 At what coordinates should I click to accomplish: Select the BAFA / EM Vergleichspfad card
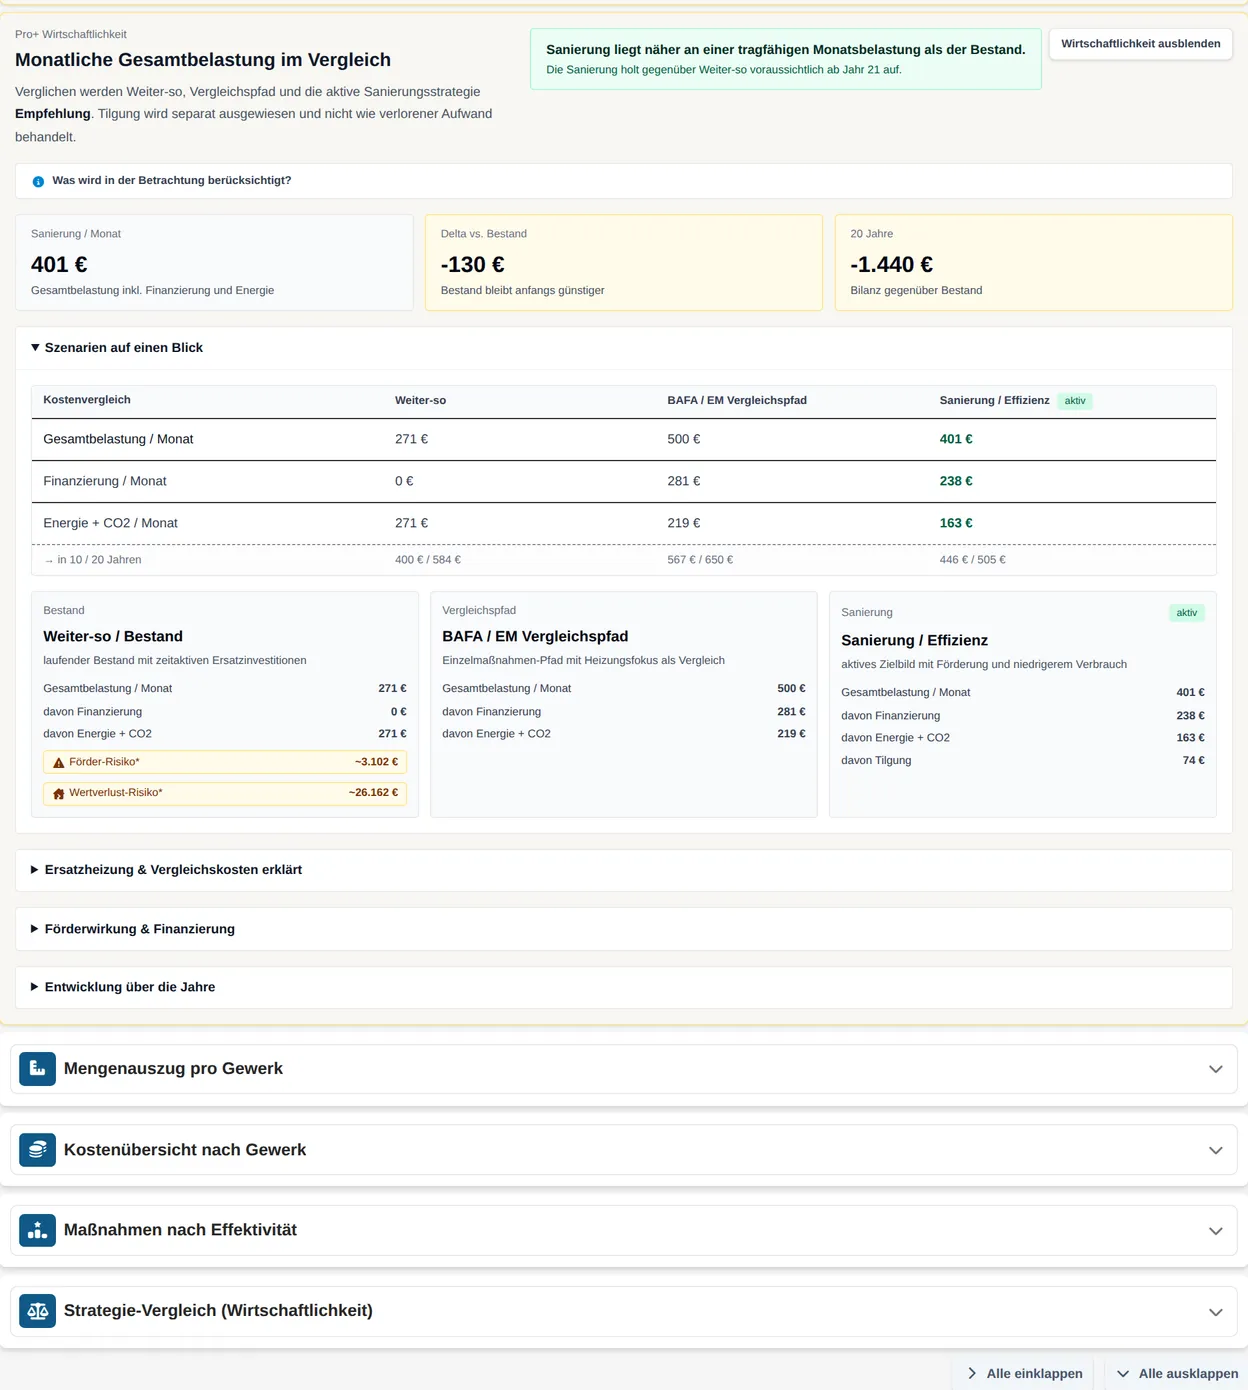click(x=623, y=704)
